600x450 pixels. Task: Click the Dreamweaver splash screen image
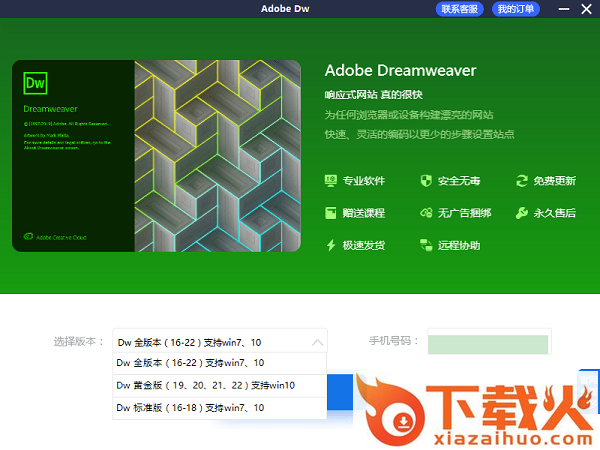pyautogui.click(x=215, y=155)
